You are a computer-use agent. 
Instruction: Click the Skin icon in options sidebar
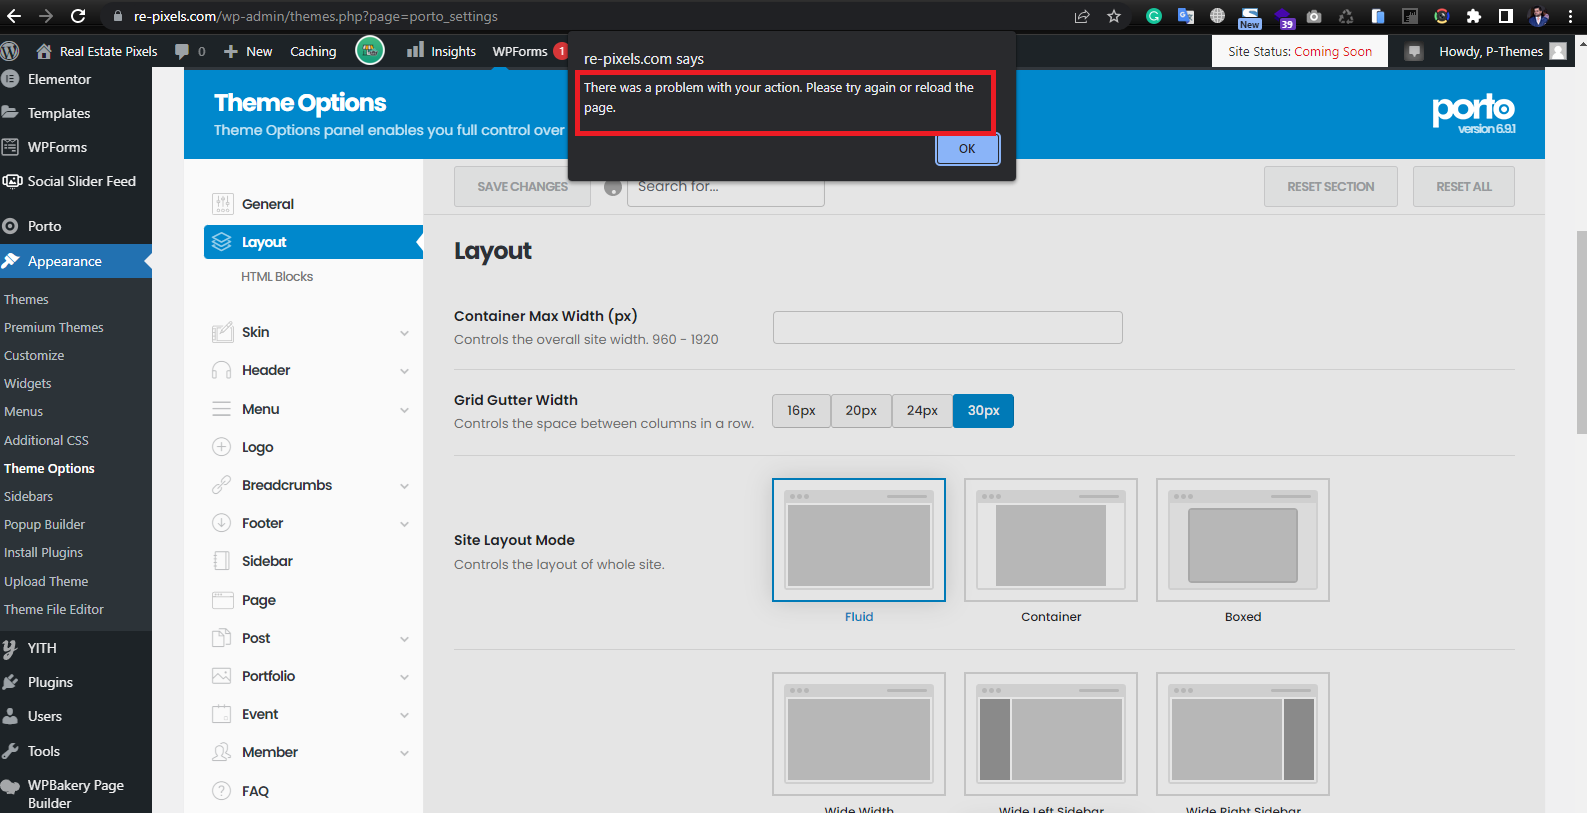222,332
